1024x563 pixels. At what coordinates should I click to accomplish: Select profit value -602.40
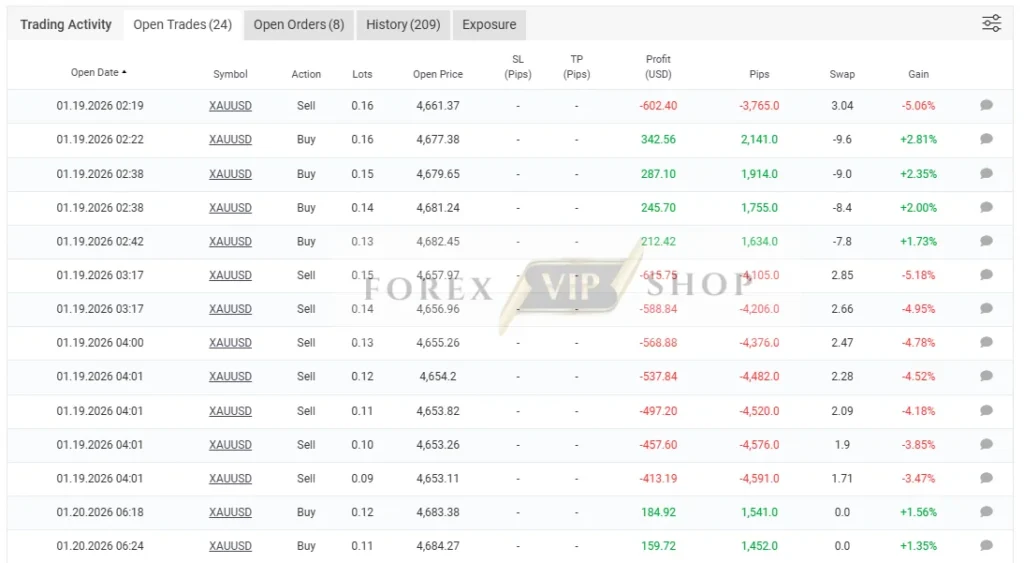point(658,106)
